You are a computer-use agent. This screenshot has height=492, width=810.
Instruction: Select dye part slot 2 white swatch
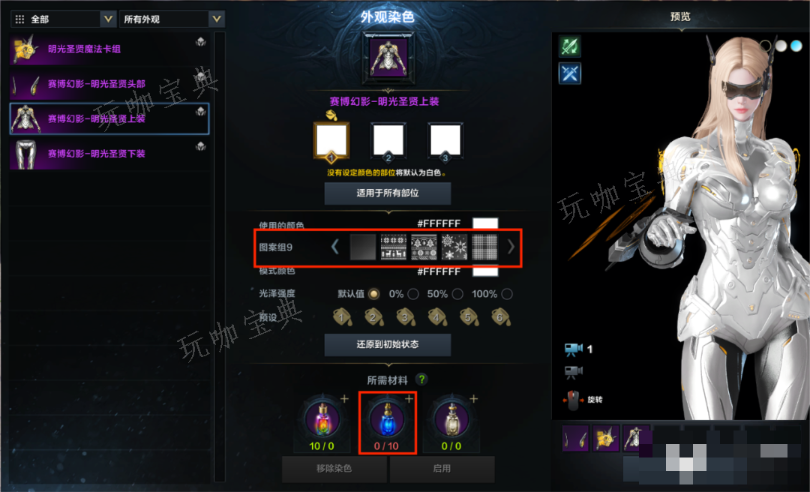[388, 141]
